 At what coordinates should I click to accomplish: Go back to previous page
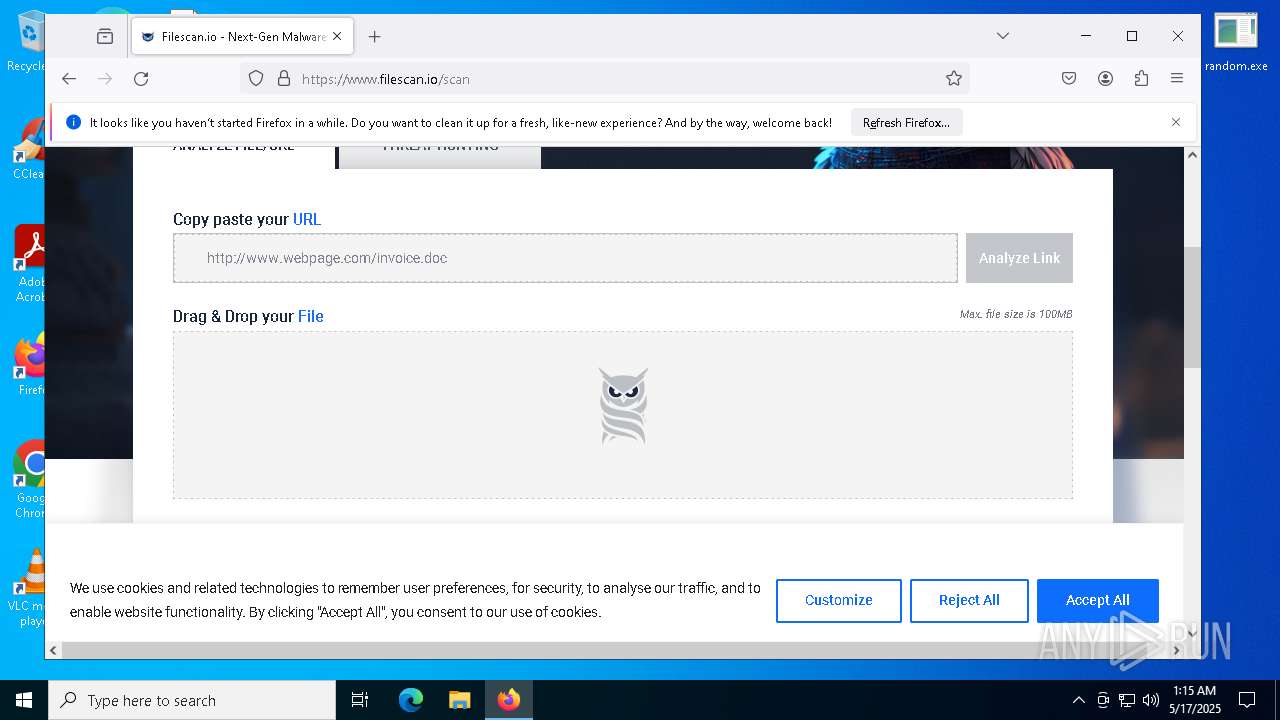point(69,78)
